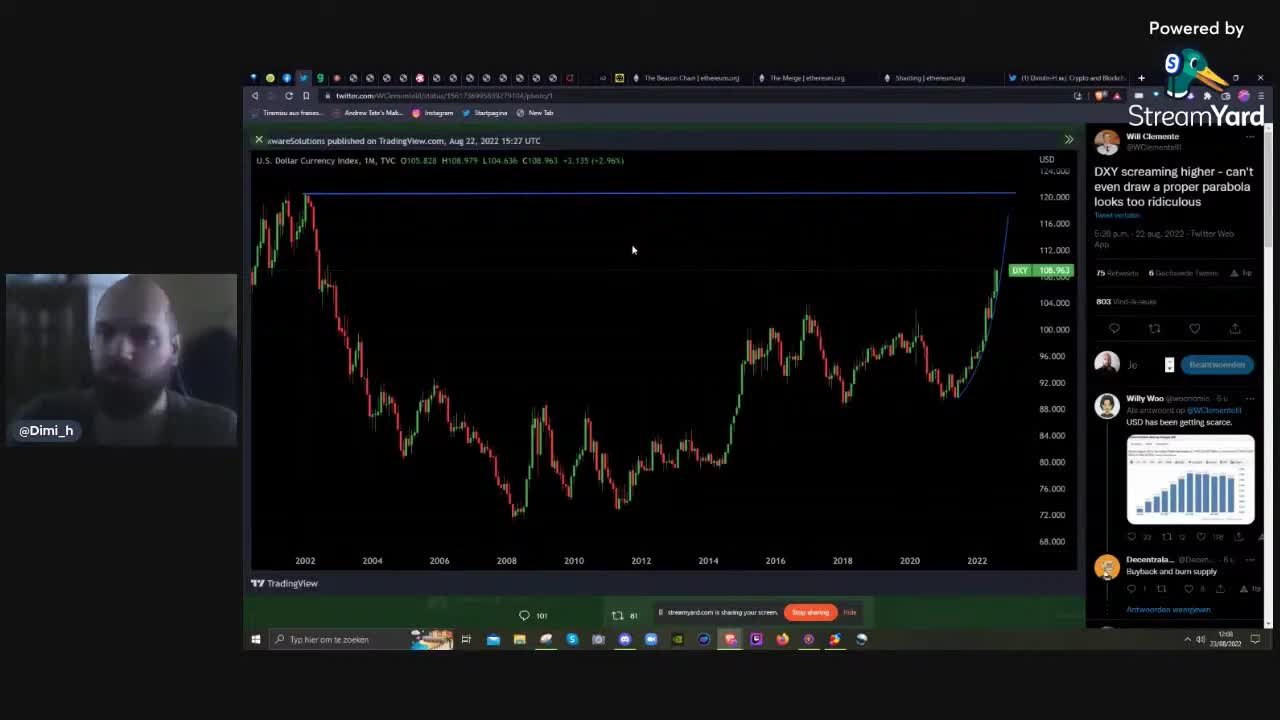Close the enlarged chart photo viewer
1280x720 pixels.
(259, 140)
